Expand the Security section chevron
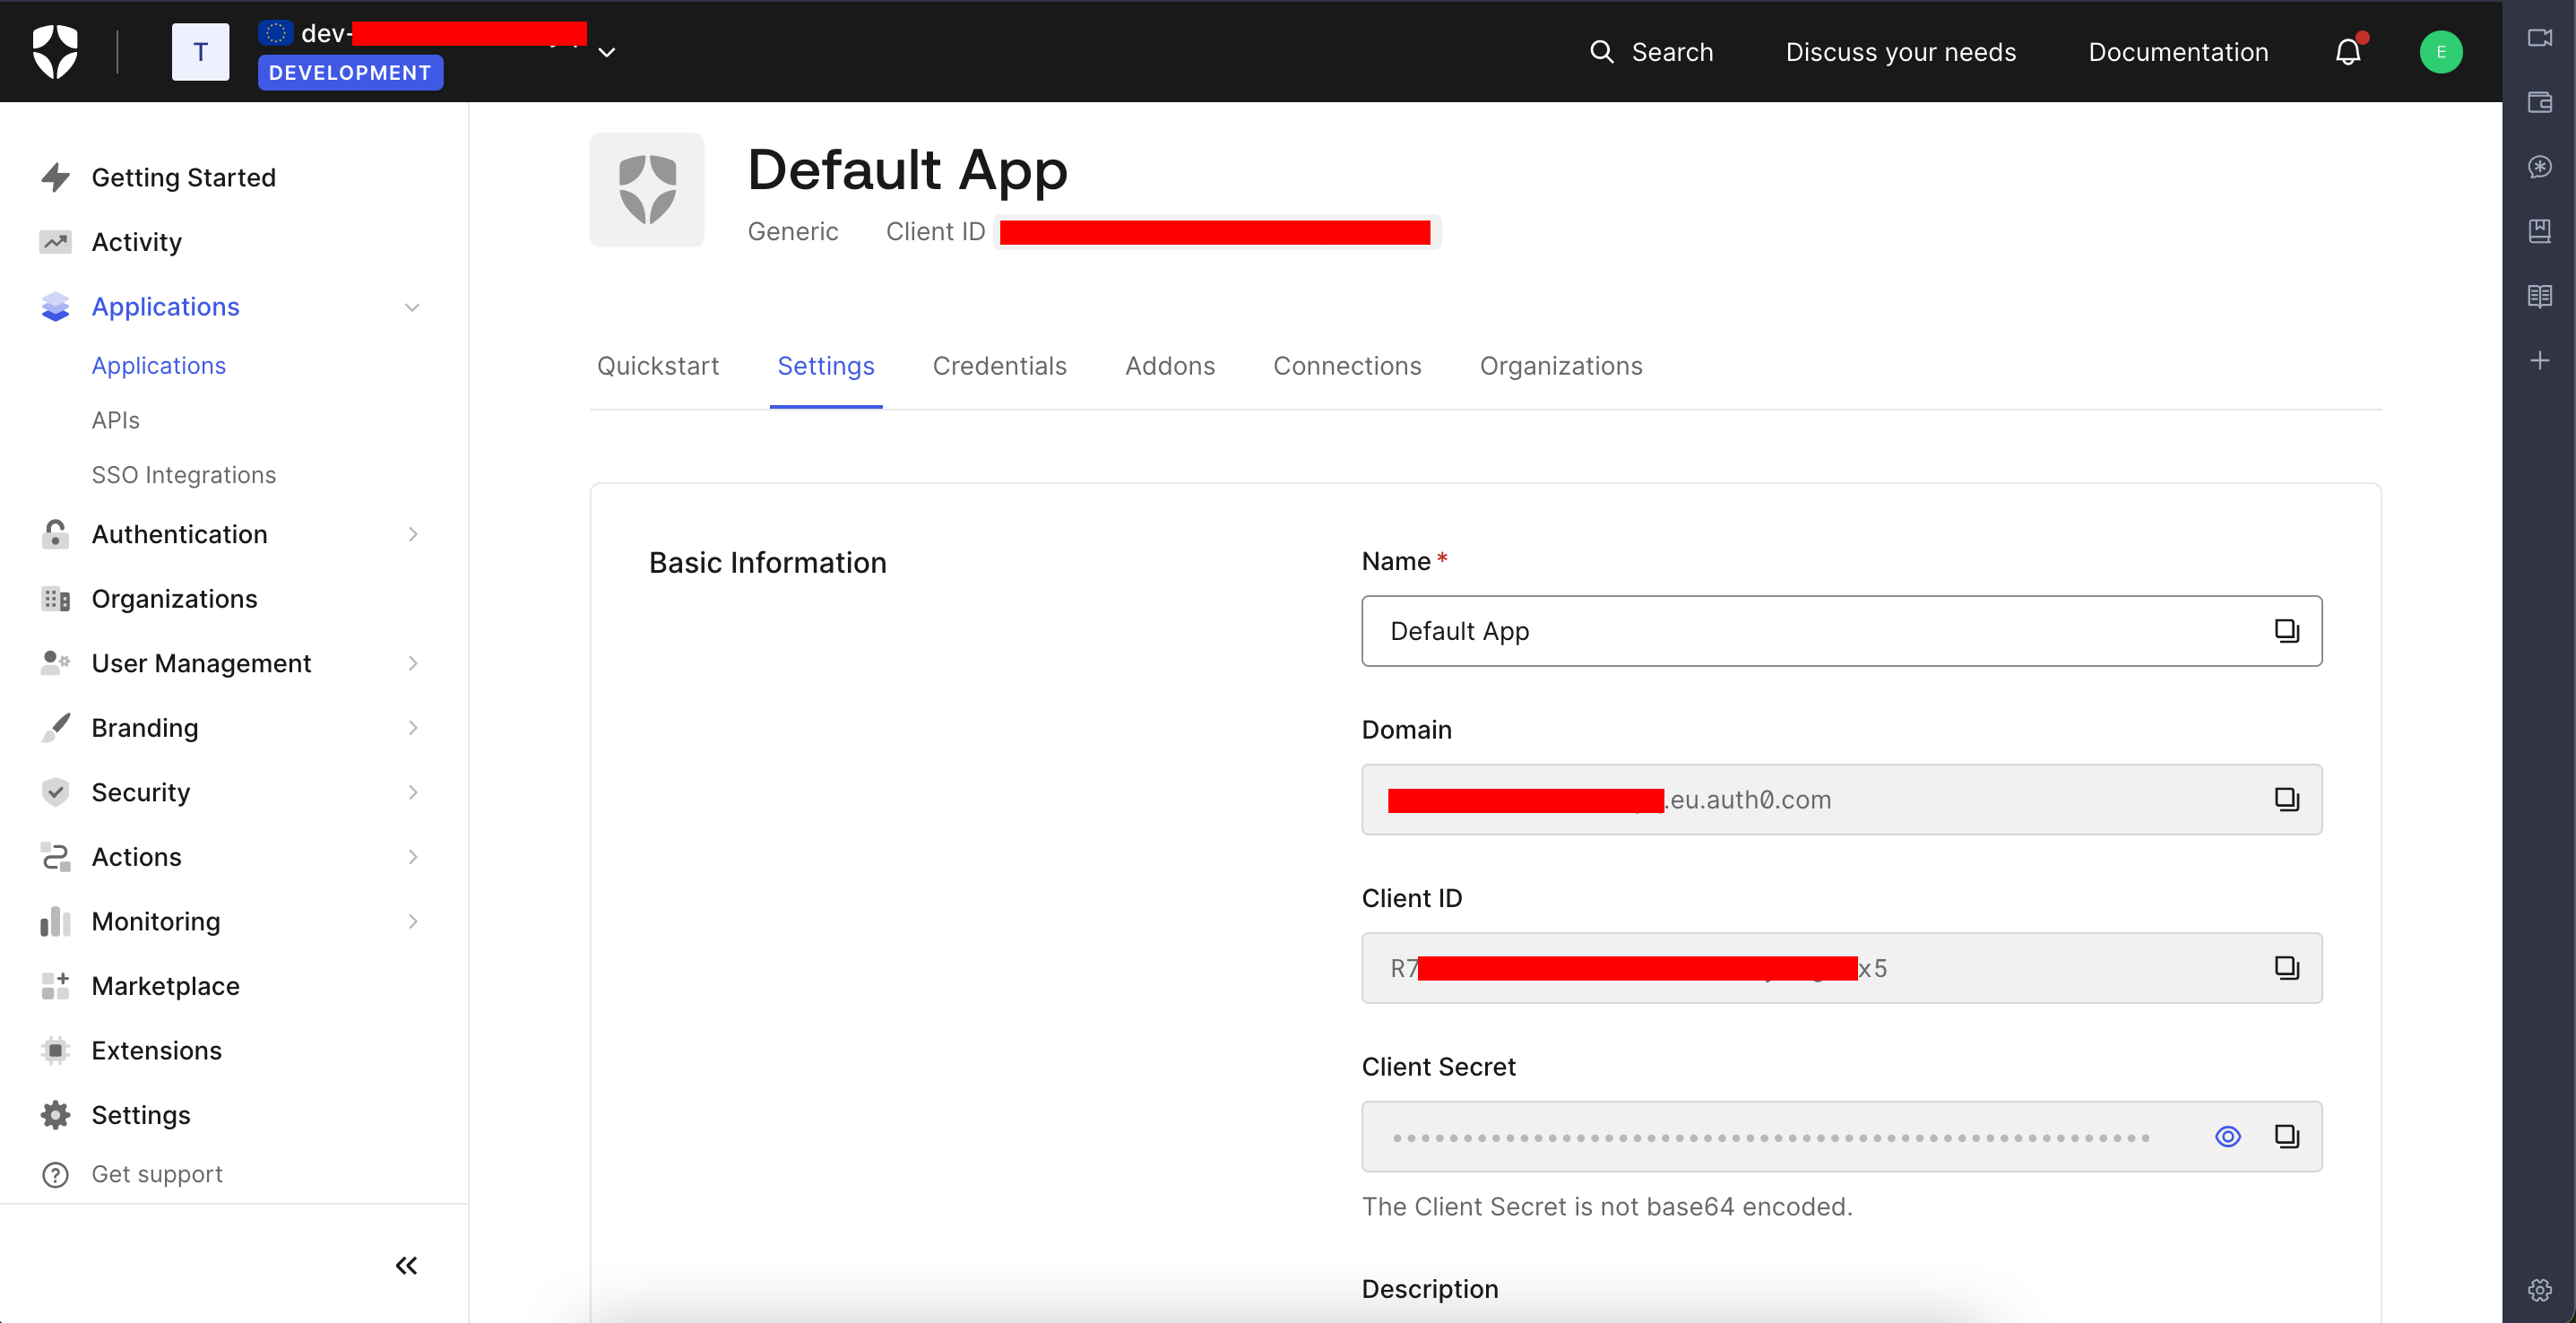This screenshot has height=1323, width=2576. point(412,792)
